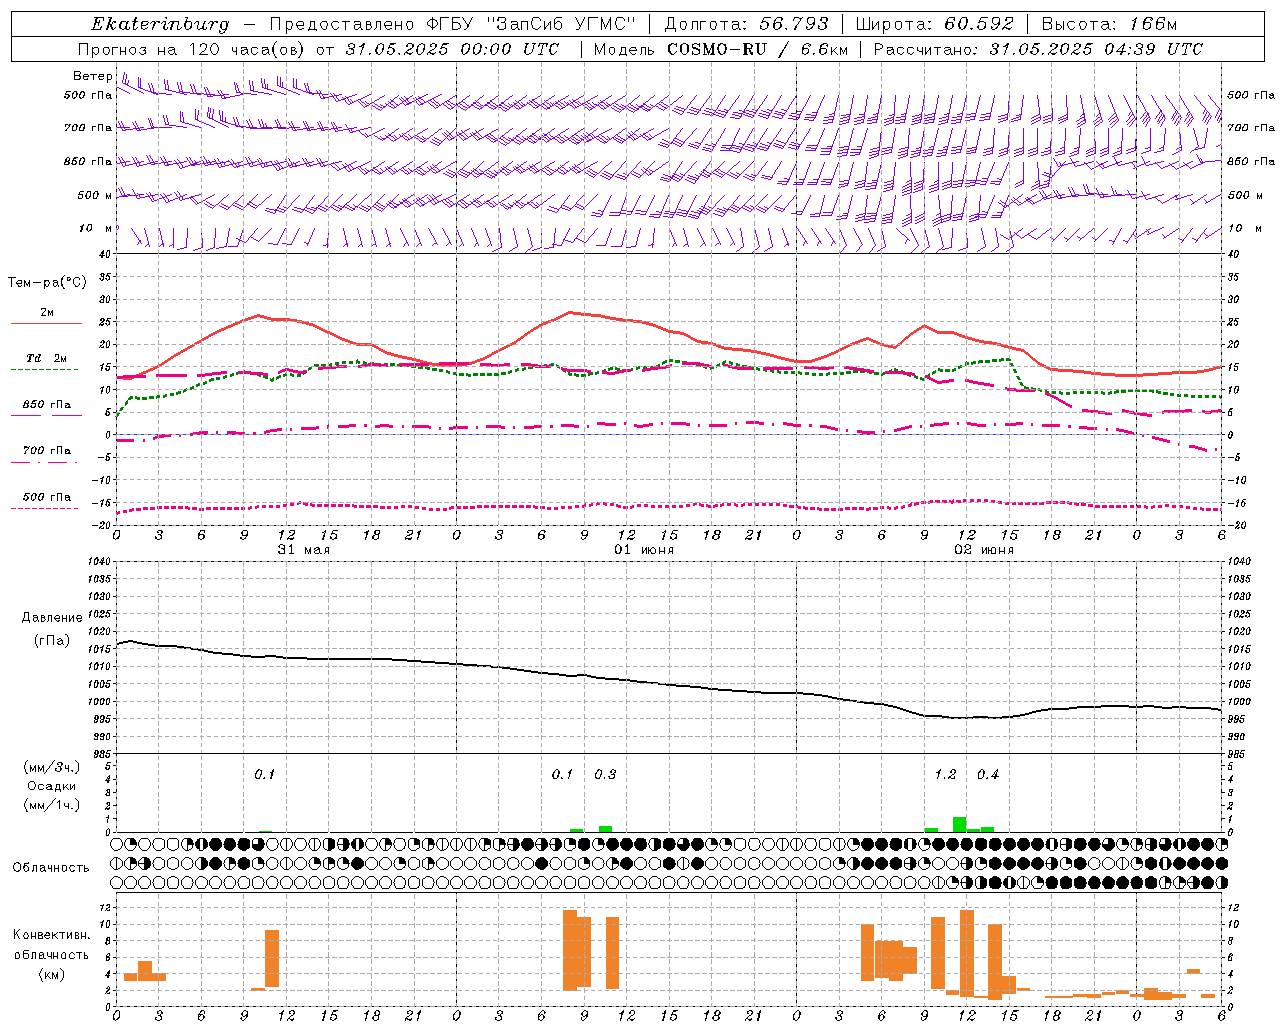Image resolution: width=1280 pixels, height=1024 pixels.
Task: Select the text Предоставлено ФГБУ "ЗапСиб УГМС"
Action: pos(453,24)
